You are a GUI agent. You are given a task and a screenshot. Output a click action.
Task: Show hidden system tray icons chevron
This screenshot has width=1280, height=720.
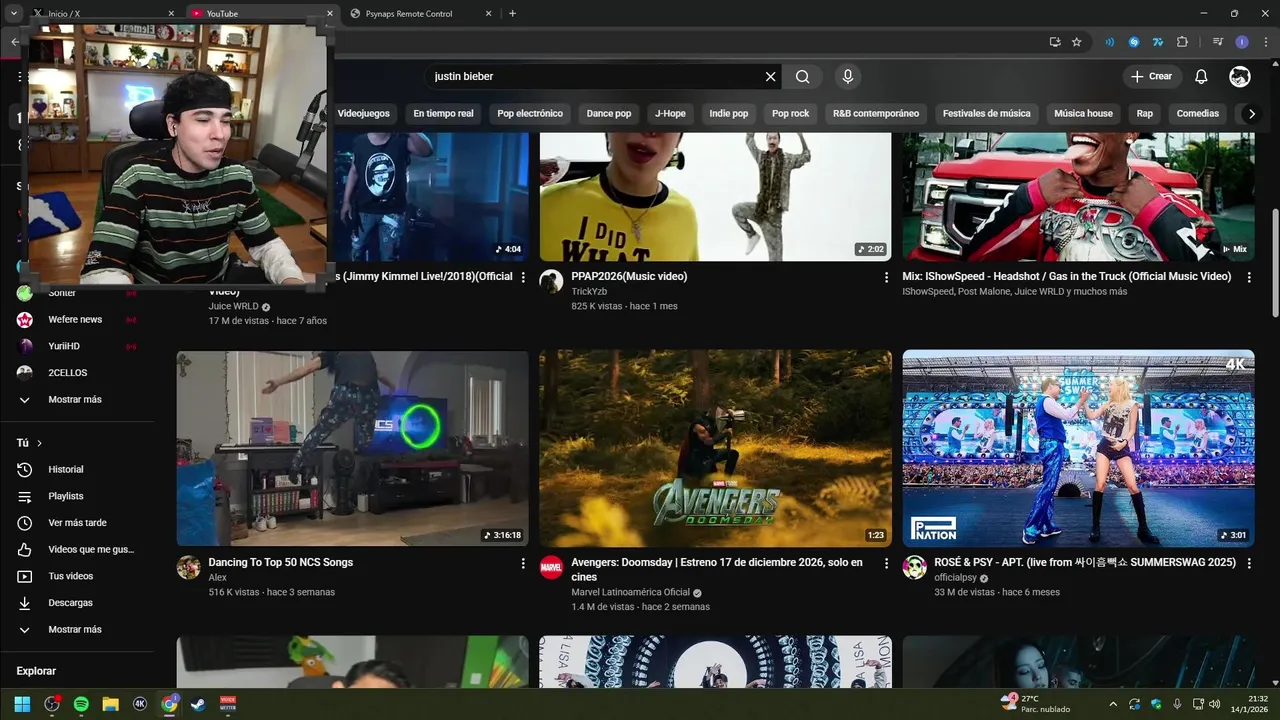1113,704
